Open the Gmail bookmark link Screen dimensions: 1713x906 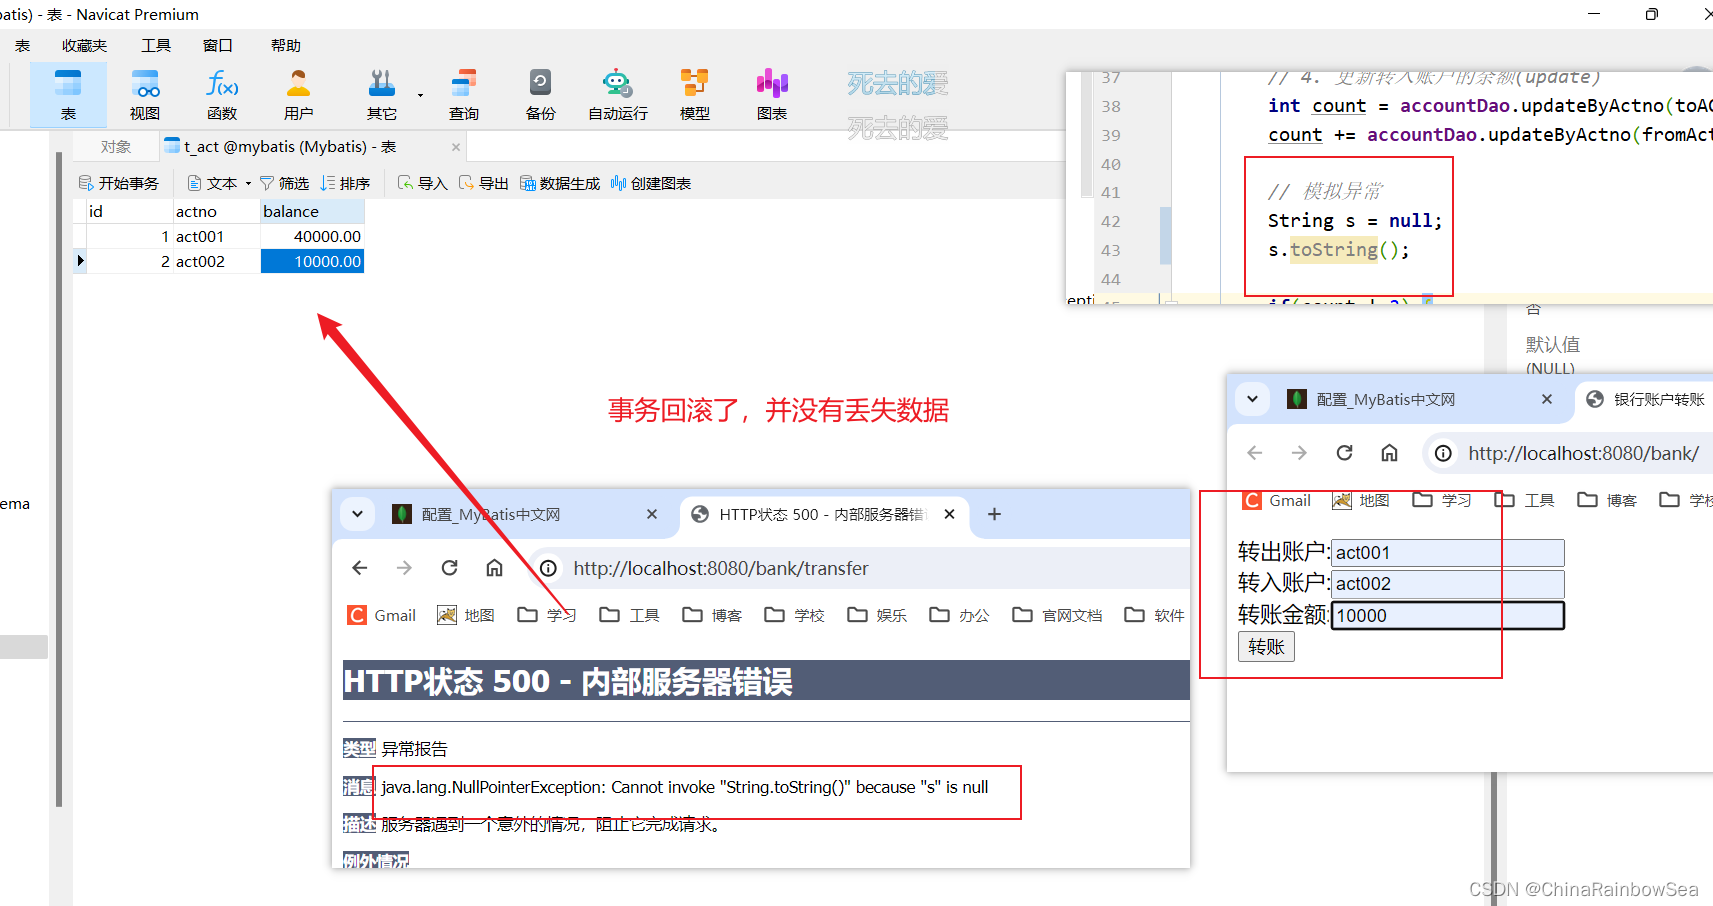(x=382, y=614)
